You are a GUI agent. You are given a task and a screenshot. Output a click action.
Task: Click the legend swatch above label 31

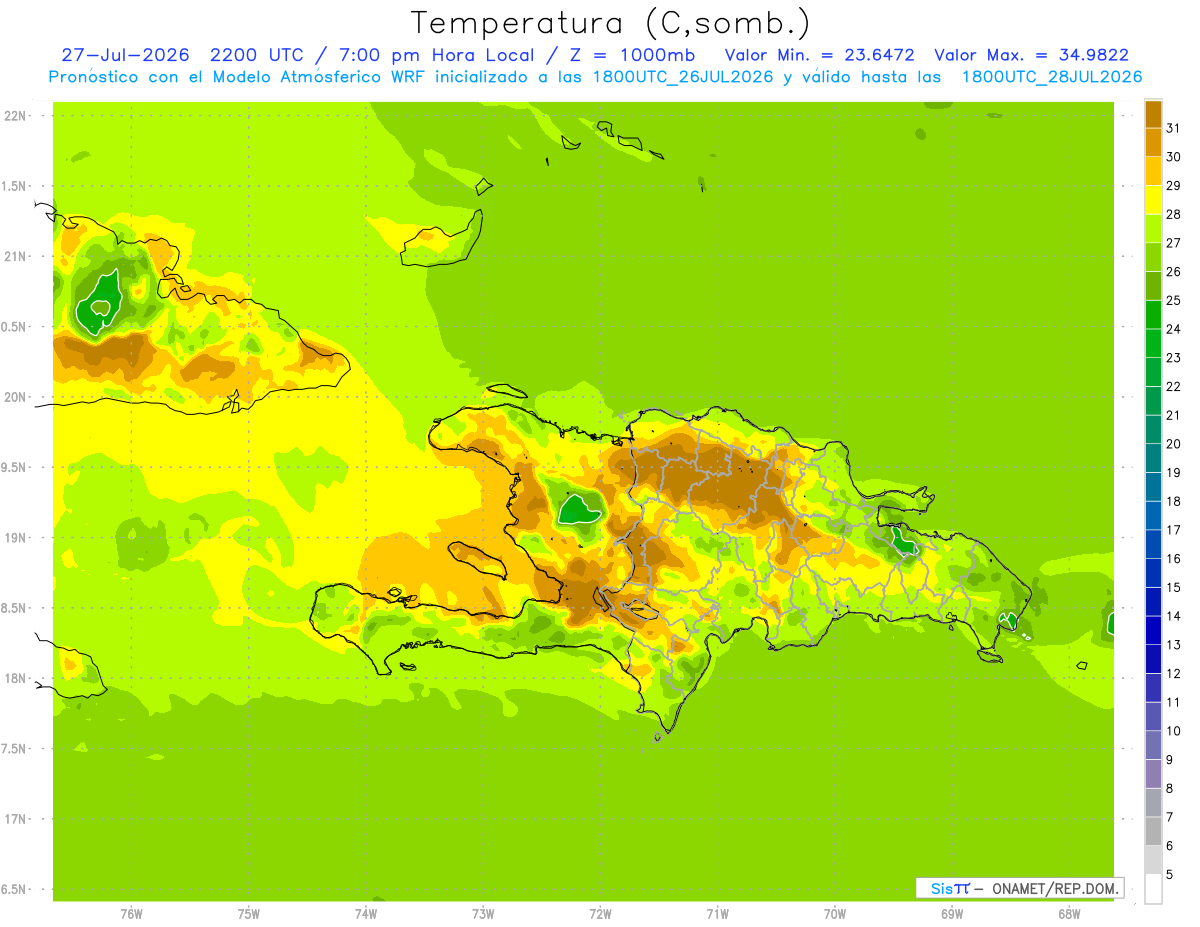(x=1153, y=114)
